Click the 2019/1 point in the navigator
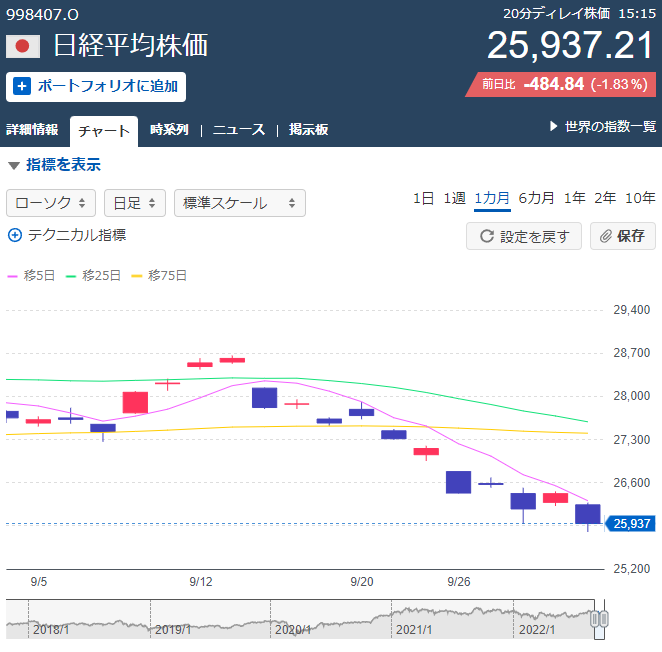Viewport: 662px width, 652px height. click(173, 630)
